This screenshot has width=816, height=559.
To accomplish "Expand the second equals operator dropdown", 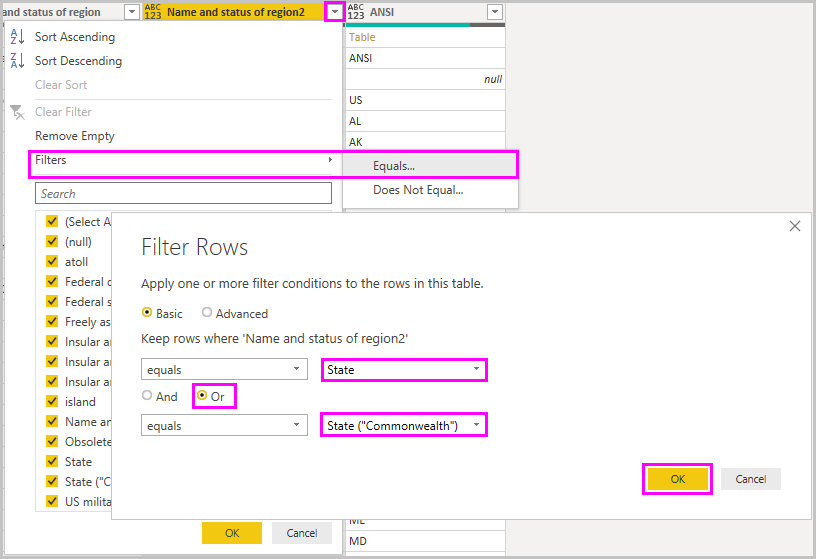I will pos(296,425).
